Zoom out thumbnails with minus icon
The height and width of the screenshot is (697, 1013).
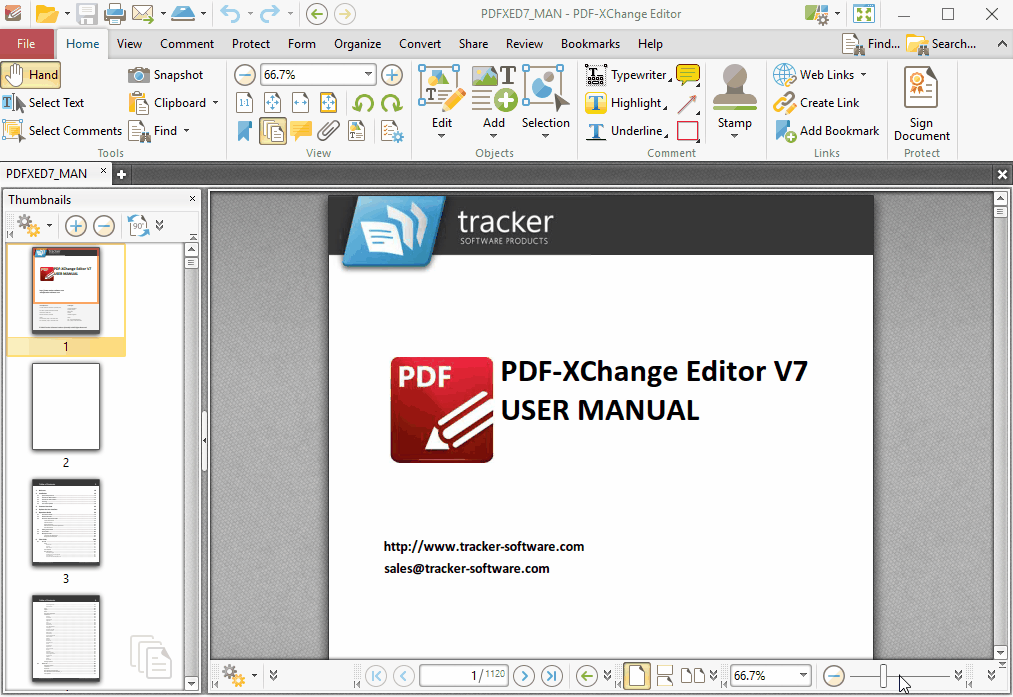pos(104,226)
